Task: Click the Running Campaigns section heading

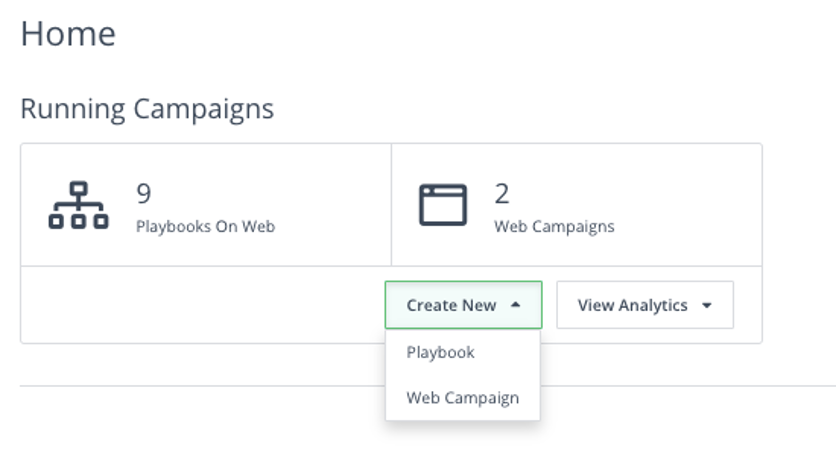Action: tap(147, 109)
